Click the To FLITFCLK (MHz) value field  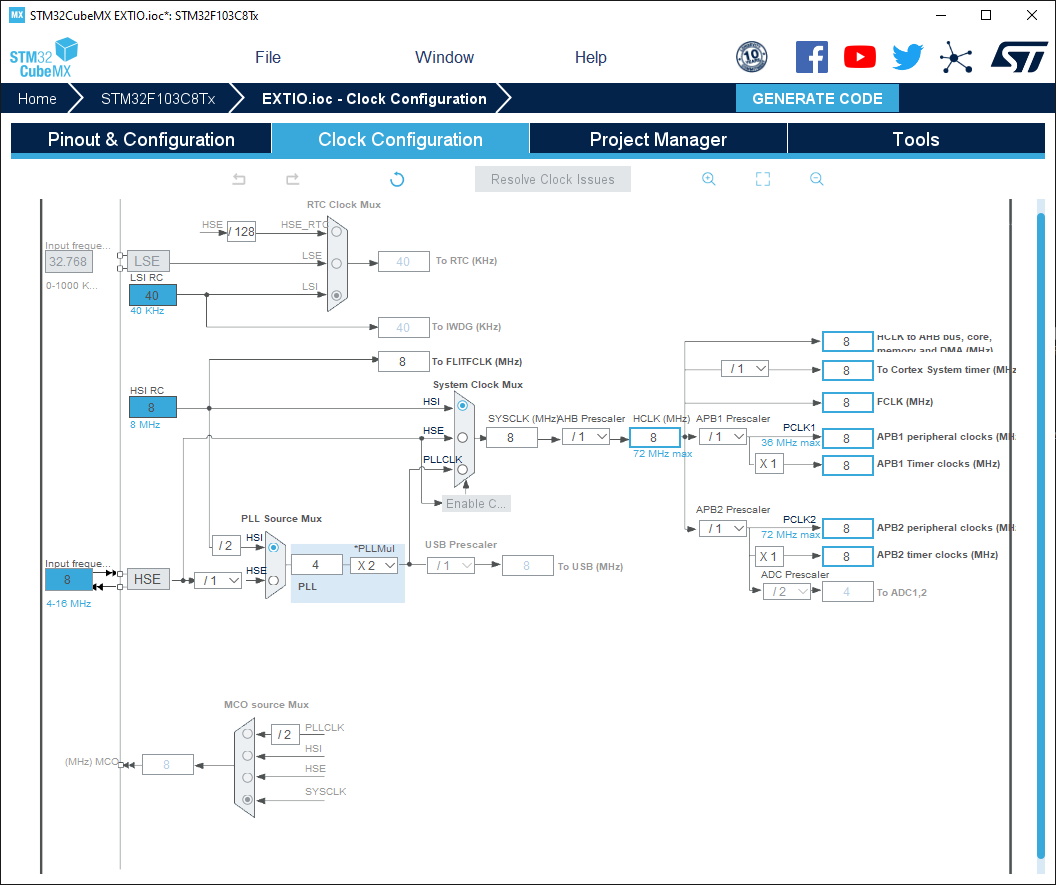(403, 362)
